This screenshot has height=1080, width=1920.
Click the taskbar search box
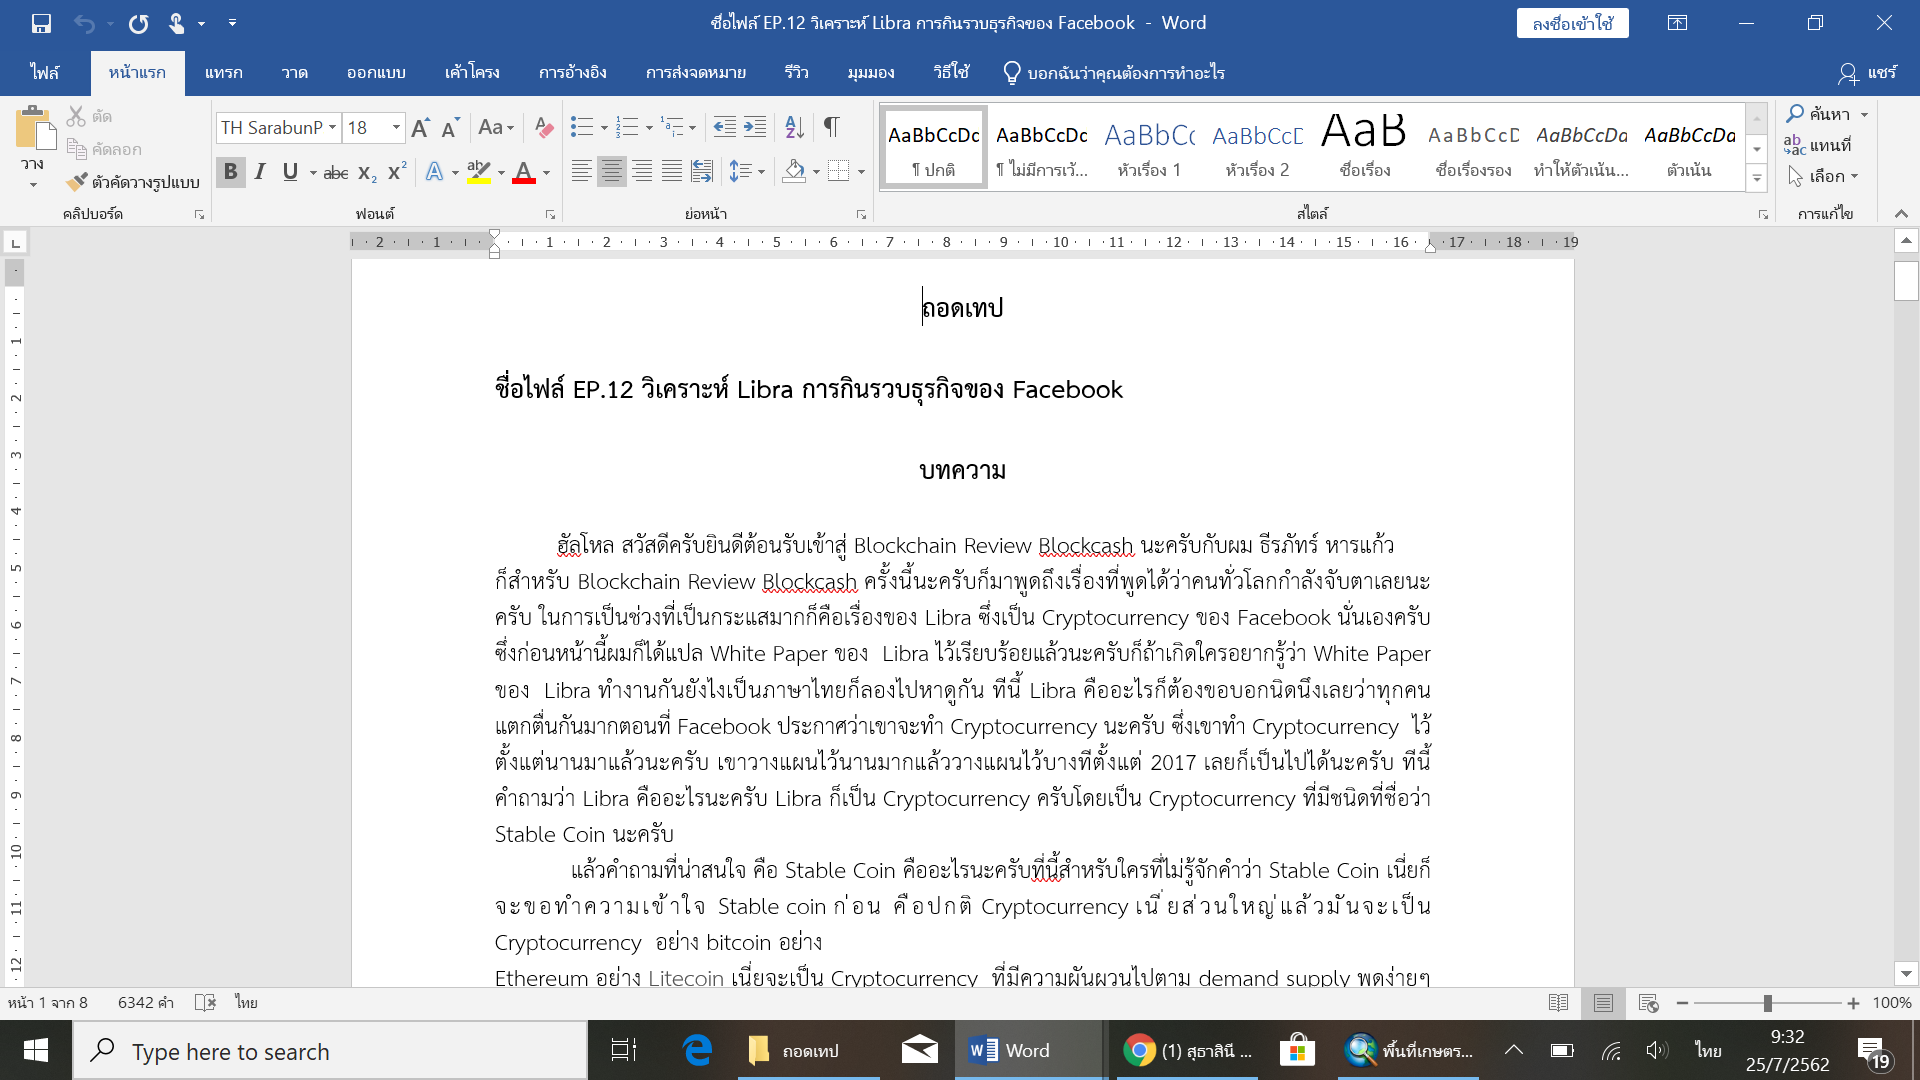coord(330,1050)
